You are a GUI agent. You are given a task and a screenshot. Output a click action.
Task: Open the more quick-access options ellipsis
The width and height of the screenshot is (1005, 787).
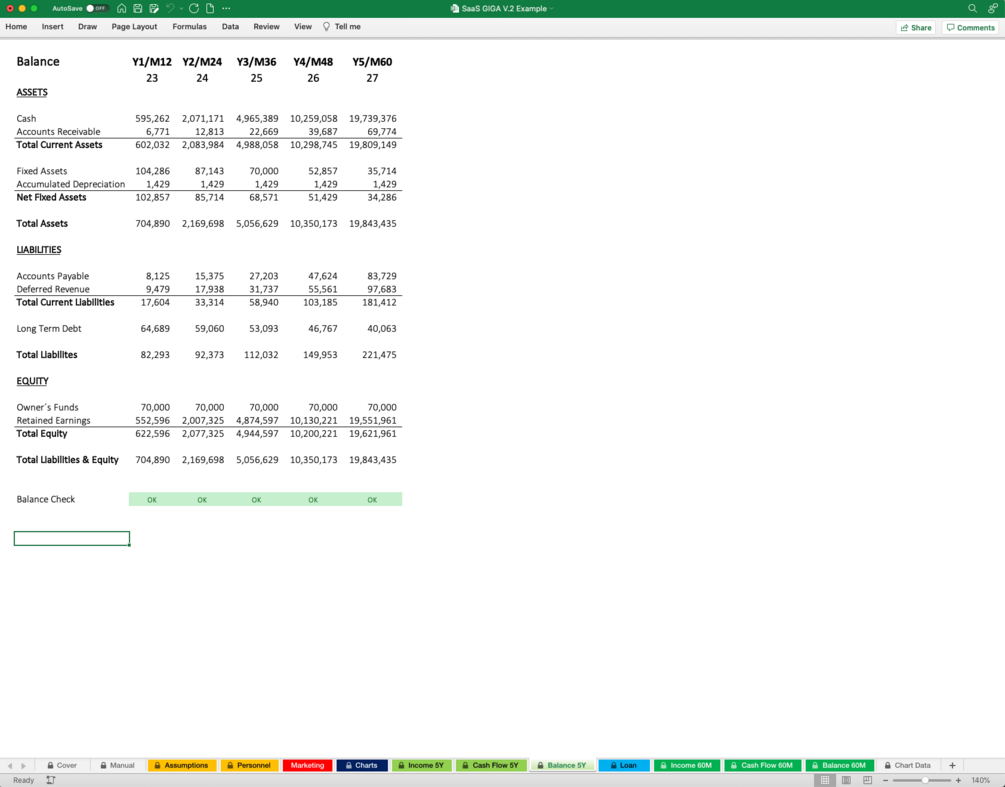click(x=226, y=8)
